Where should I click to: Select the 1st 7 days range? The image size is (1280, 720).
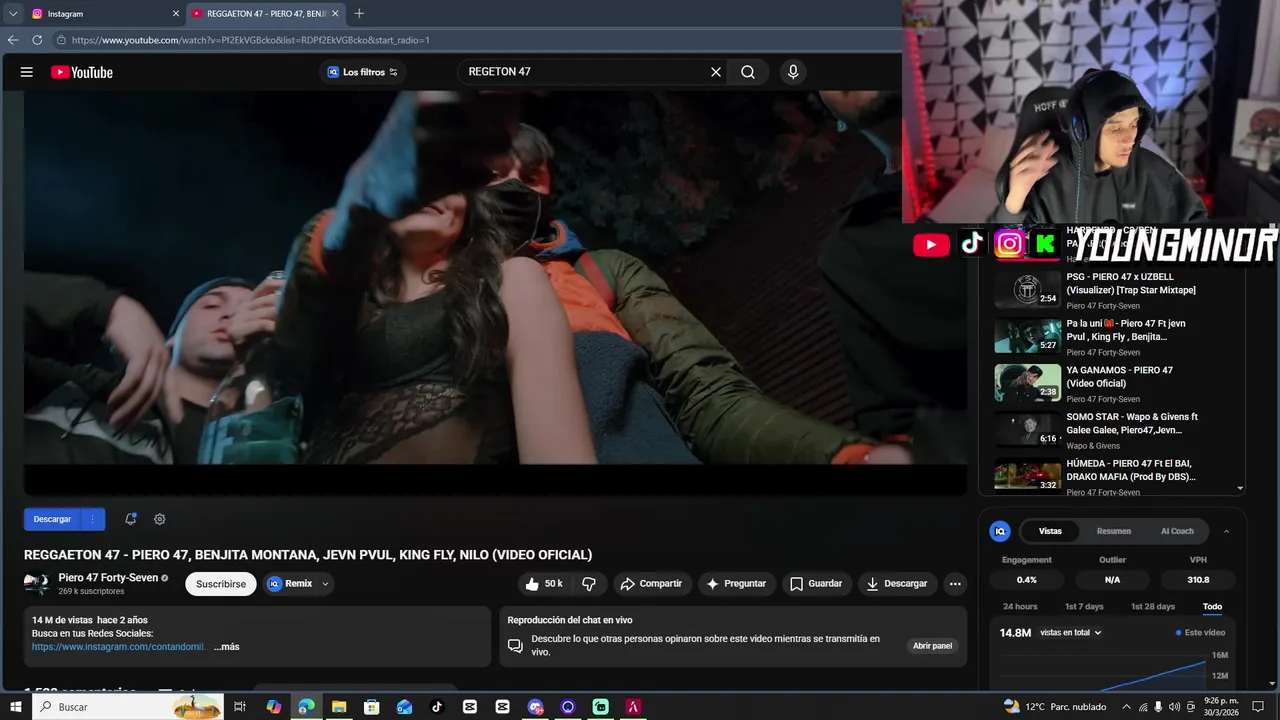click(1084, 607)
